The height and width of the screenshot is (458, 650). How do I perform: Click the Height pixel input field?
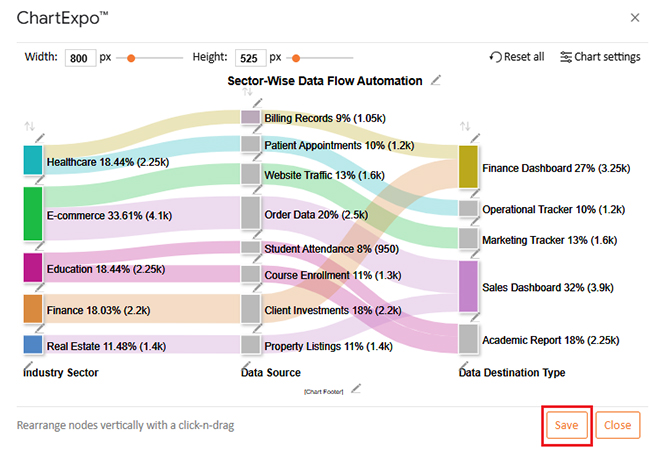click(x=251, y=58)
